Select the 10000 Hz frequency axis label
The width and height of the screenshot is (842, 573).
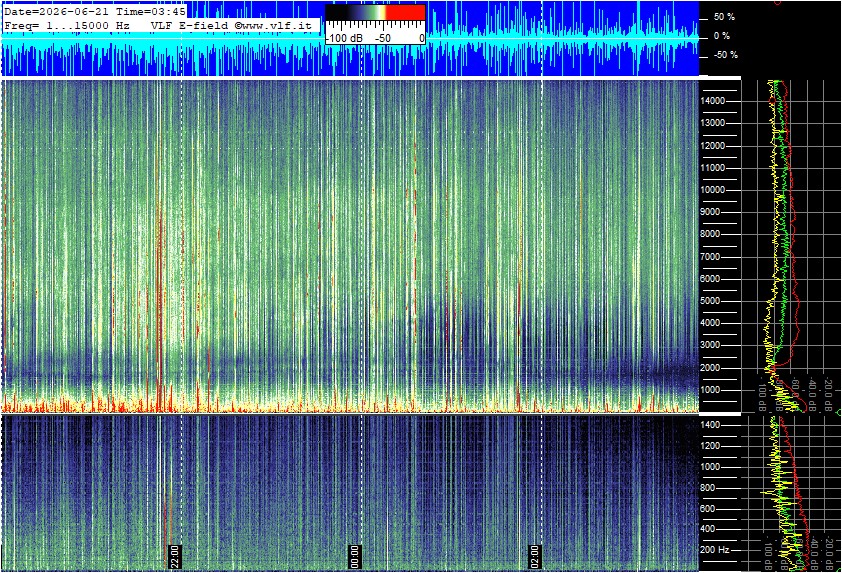tap(713, 190)
